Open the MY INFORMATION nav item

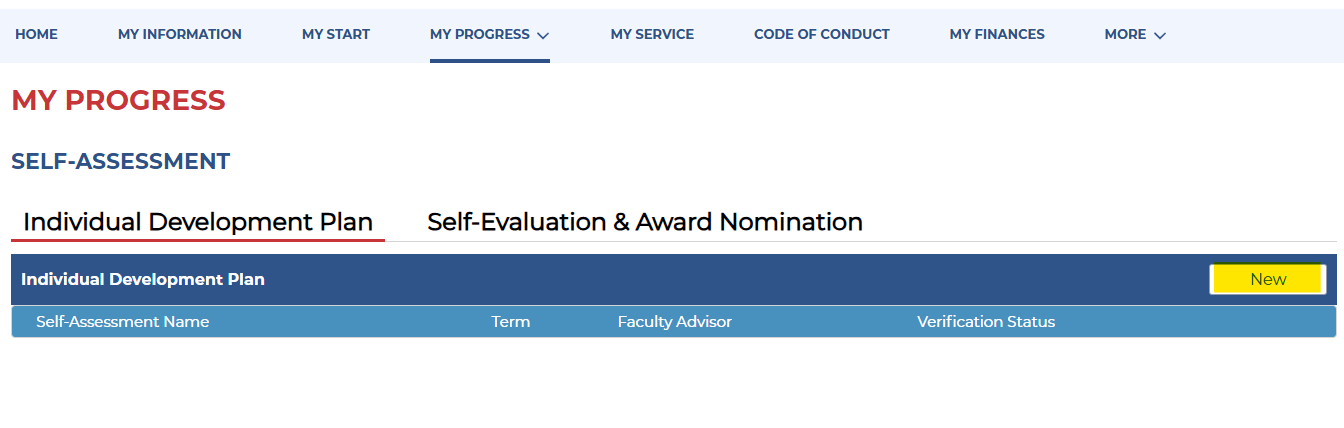point(180,34)
